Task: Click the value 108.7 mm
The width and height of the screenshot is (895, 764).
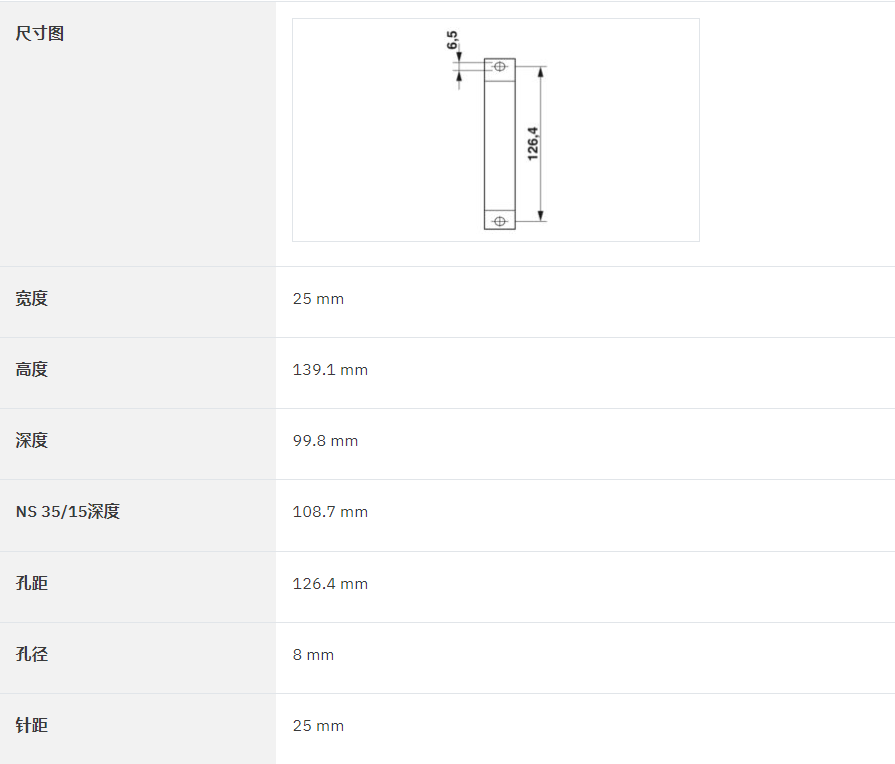Action: (x=330, y=512)
